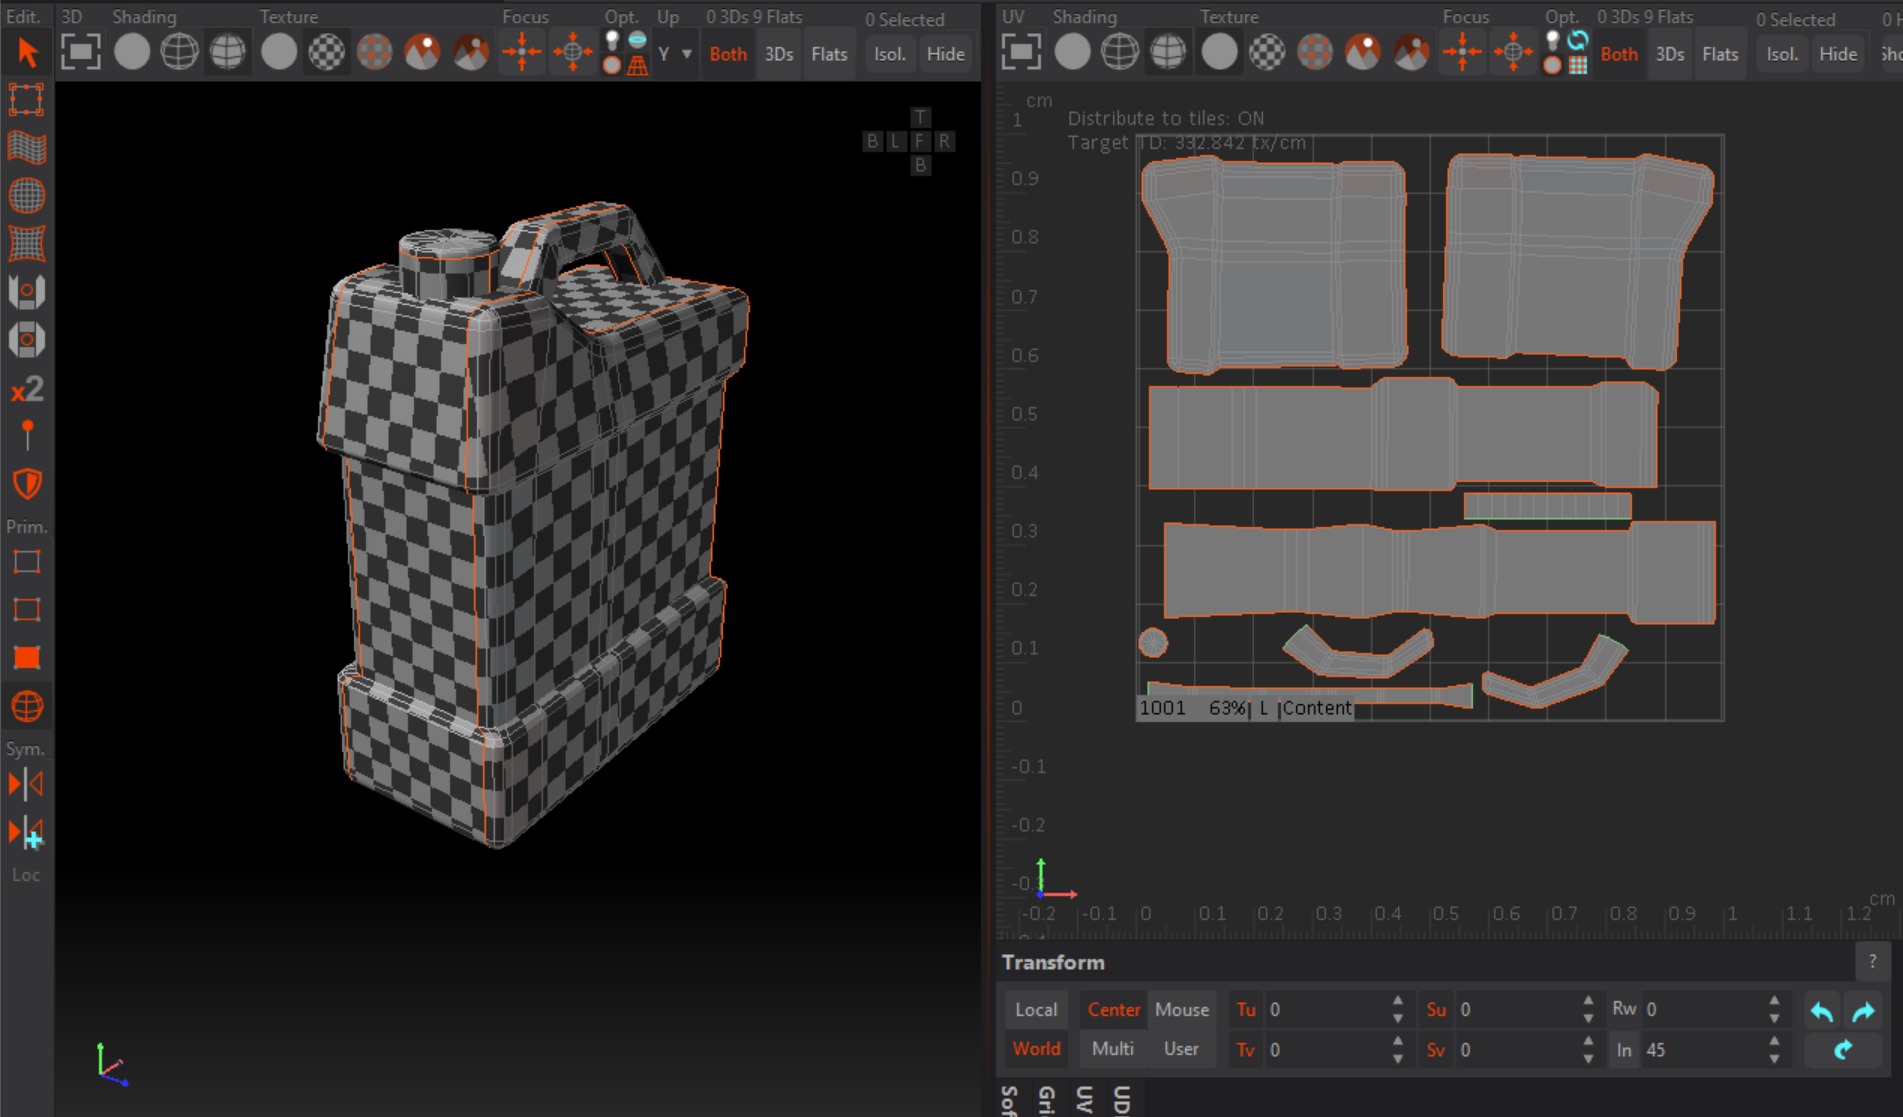Show image texture in the UV view
The height and width of the screenshot is (1117, 1903).
click(x=1363, y=52)
